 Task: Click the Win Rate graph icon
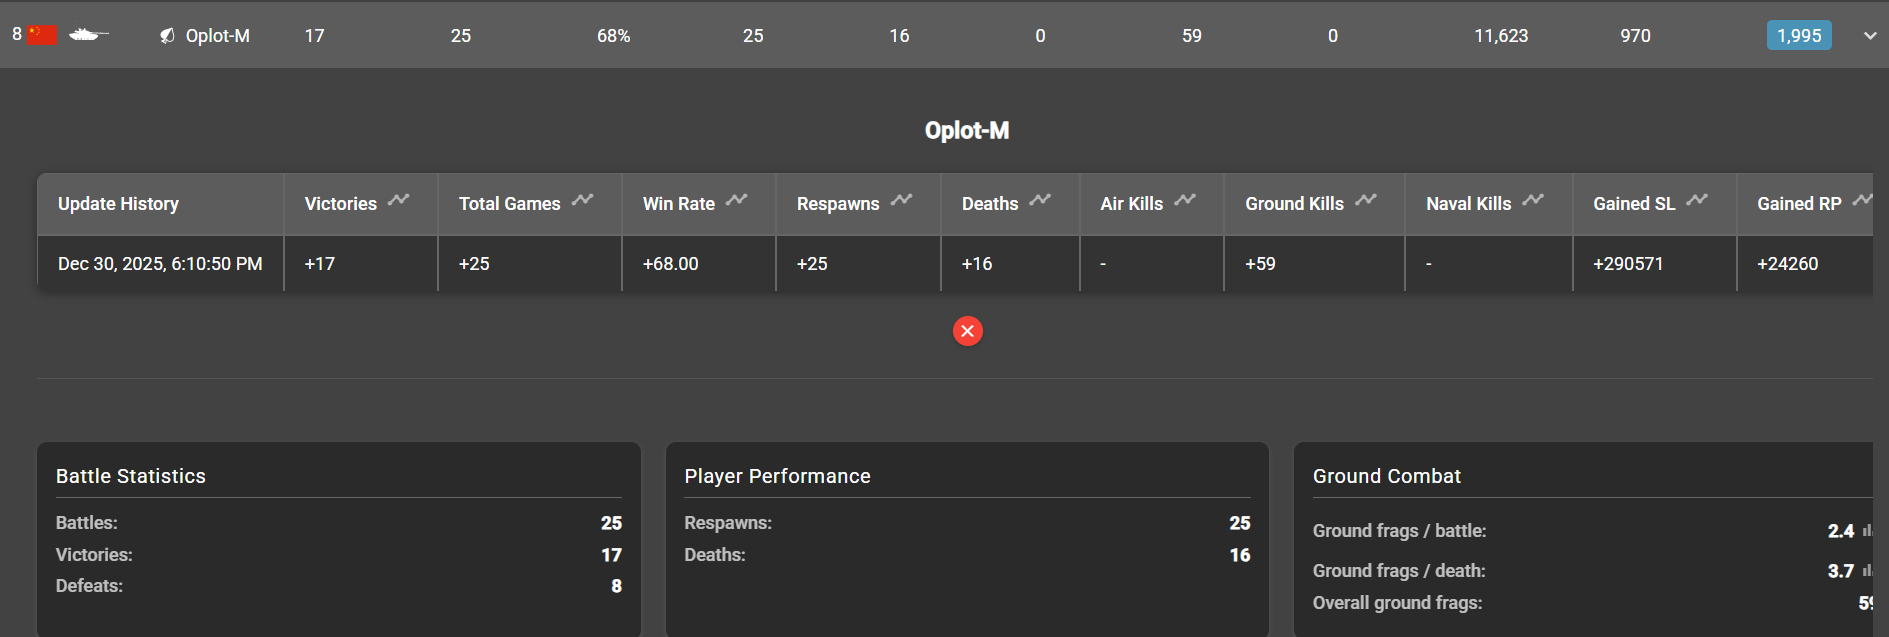737,200
